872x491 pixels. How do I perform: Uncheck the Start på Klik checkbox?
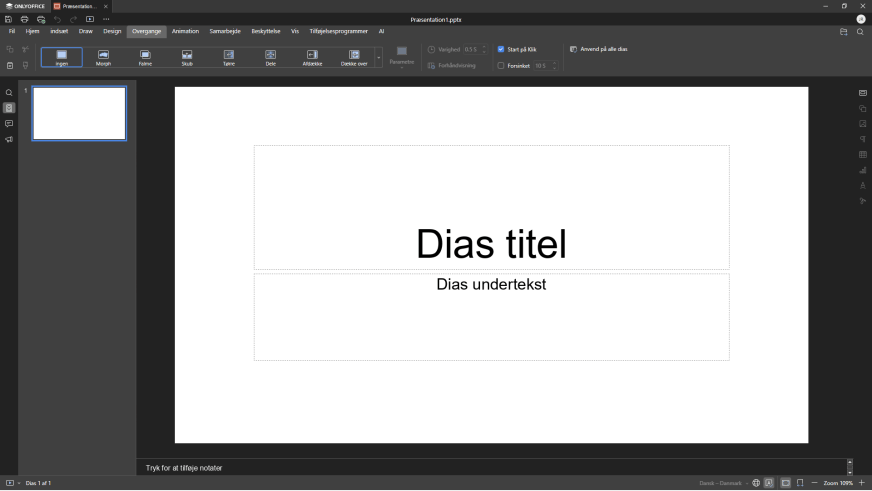pos(501,49)
